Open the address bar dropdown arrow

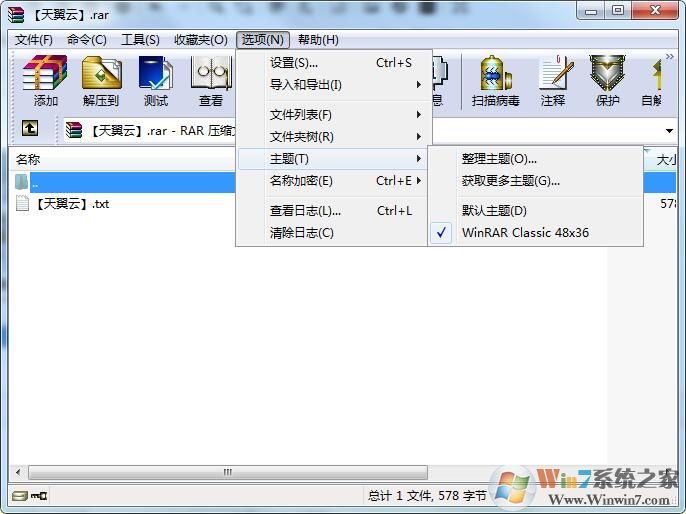click(x=669, y=131)
